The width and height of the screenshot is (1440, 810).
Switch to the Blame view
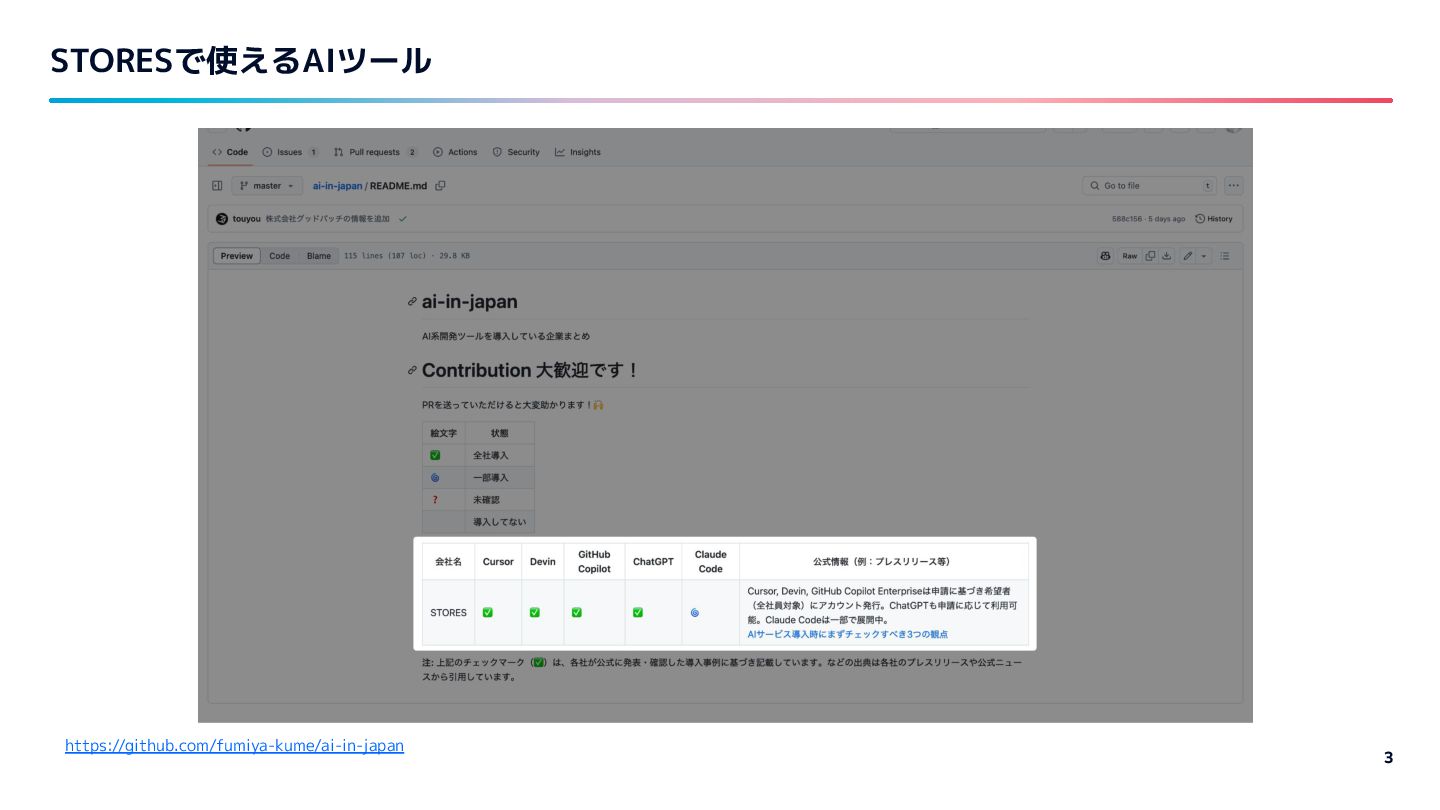[319, 256]
